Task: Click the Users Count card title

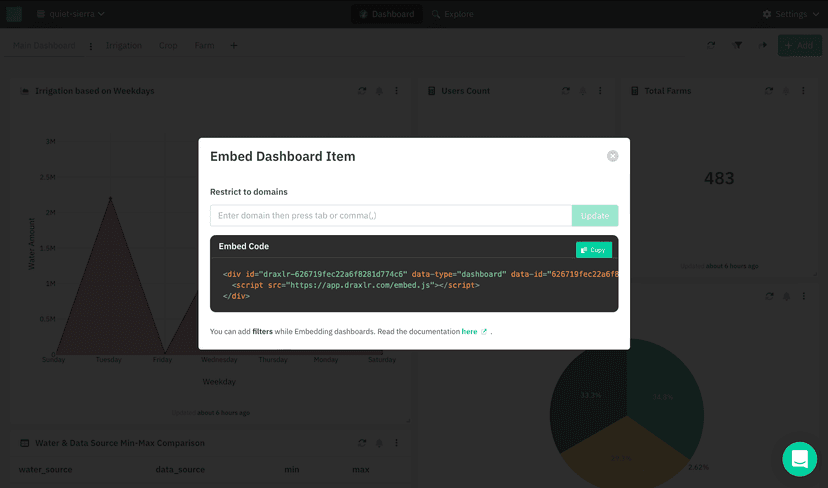Action: tap(465, 91)
